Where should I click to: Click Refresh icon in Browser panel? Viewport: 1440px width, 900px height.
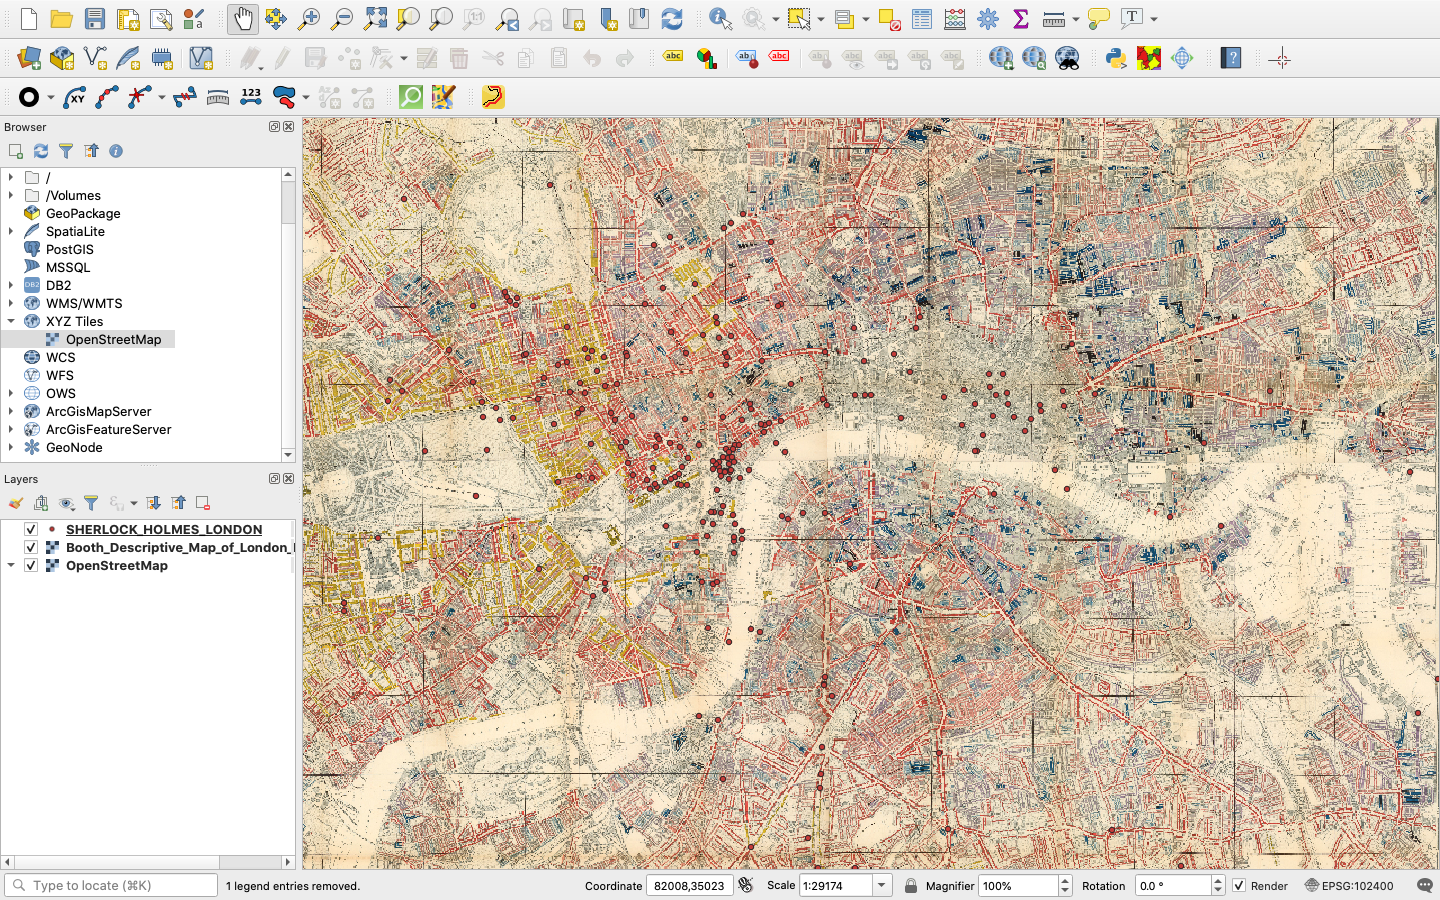(41, 151)
